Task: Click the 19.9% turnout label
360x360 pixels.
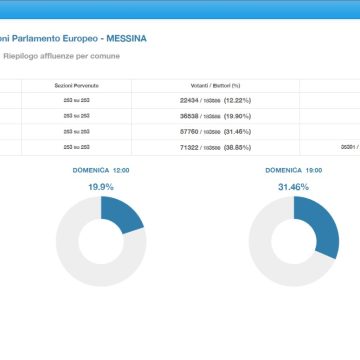Action: point(101,187)
